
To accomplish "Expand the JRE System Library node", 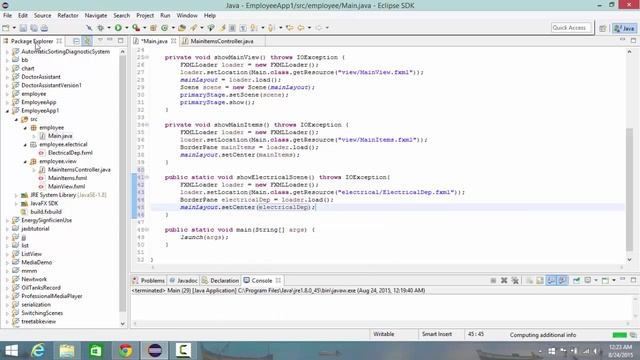I will (x=16, y=196).
